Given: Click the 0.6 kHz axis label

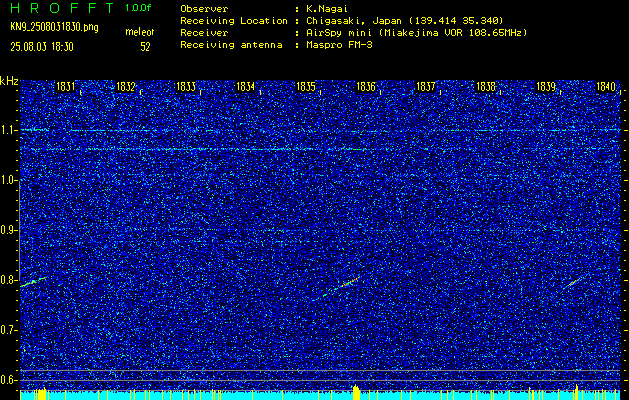Looking at the screenshot, I should (x=8, y=380).
